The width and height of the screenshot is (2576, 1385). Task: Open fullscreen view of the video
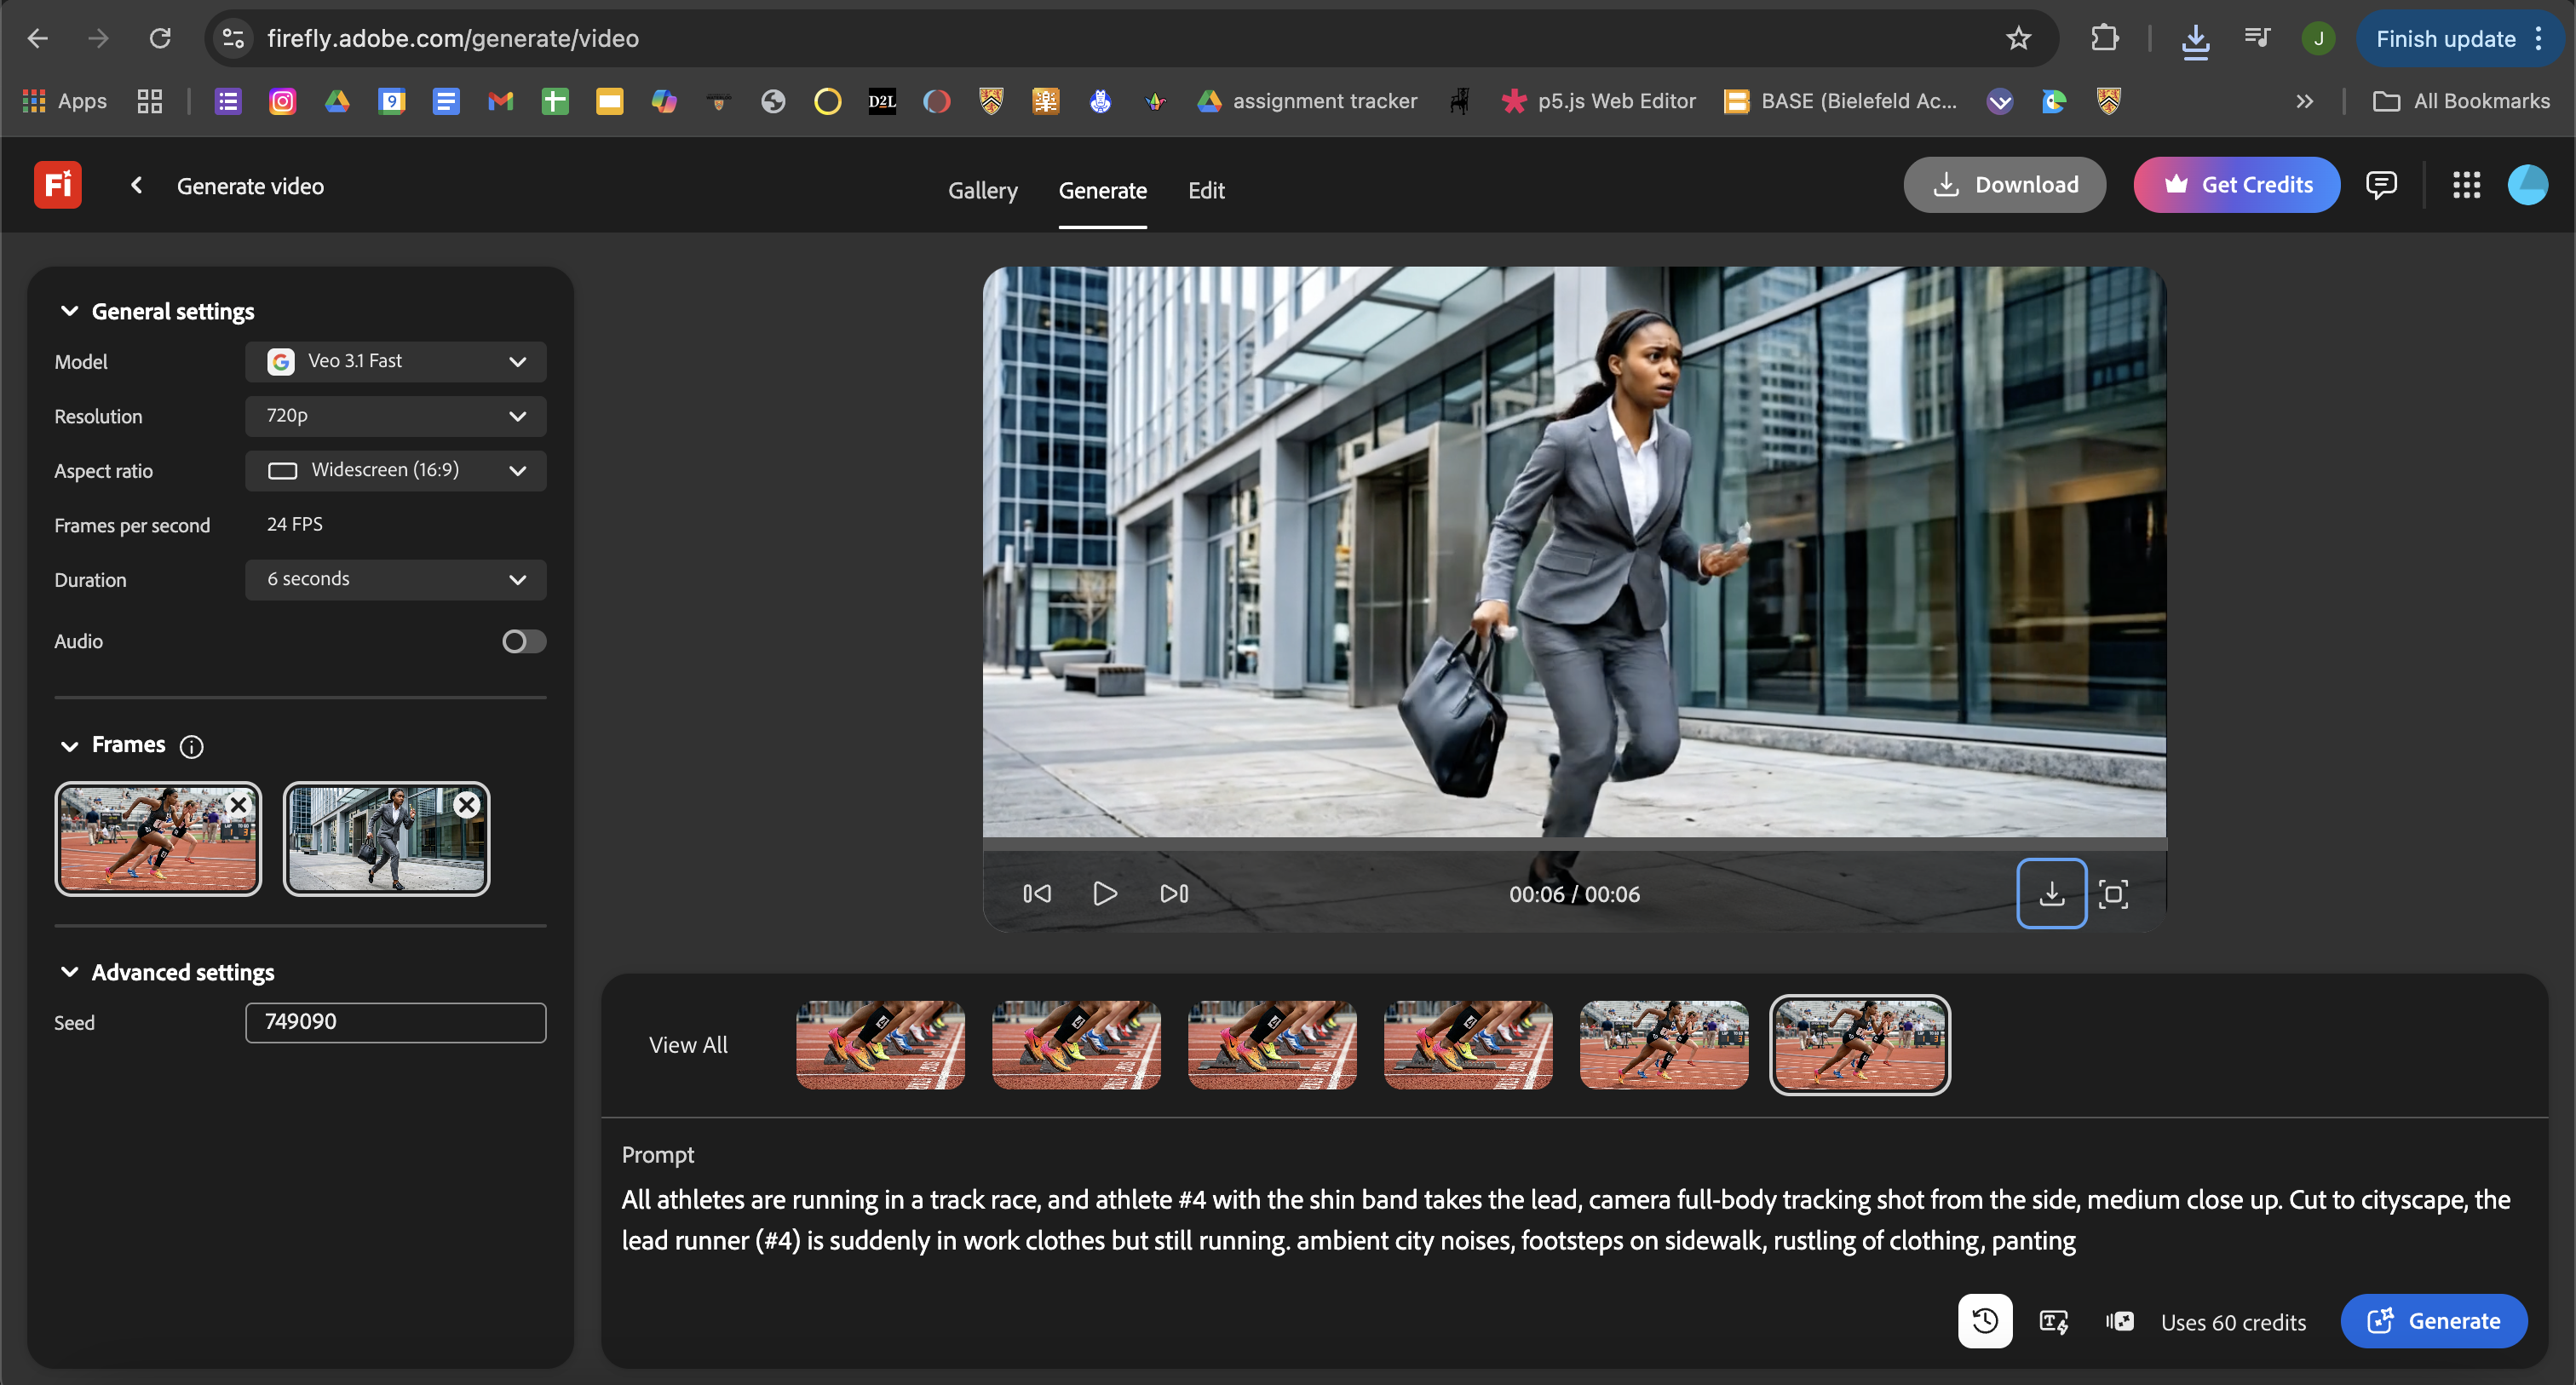(2113, 893)
